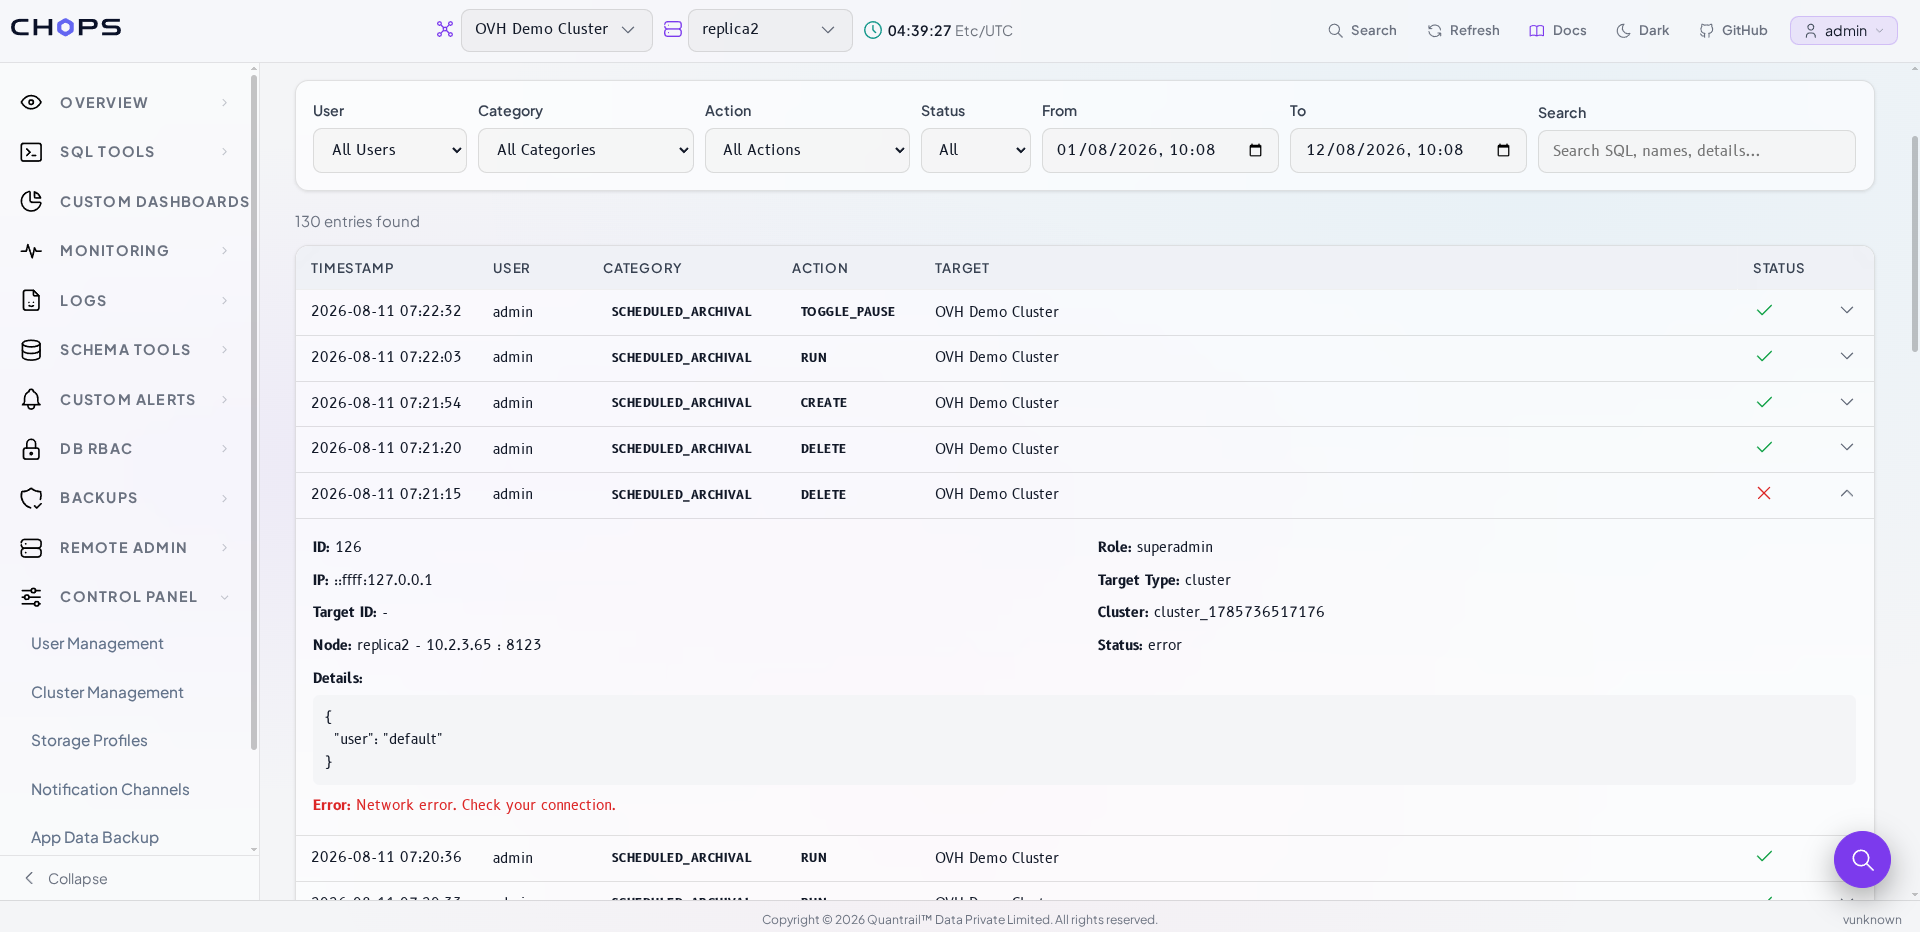Expand the 07:22:03 RUN entry details
1920x932 pixels.
(x=1847, y=357)
